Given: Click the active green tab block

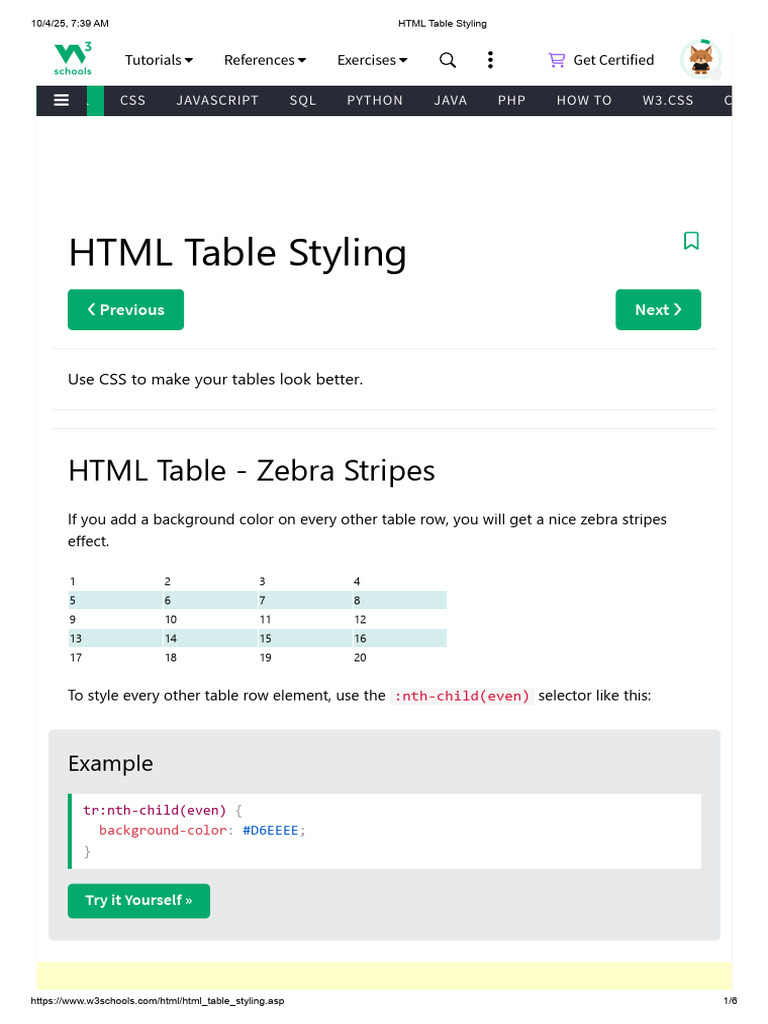Looking at the screenshot, I should [x=95, y=101].
